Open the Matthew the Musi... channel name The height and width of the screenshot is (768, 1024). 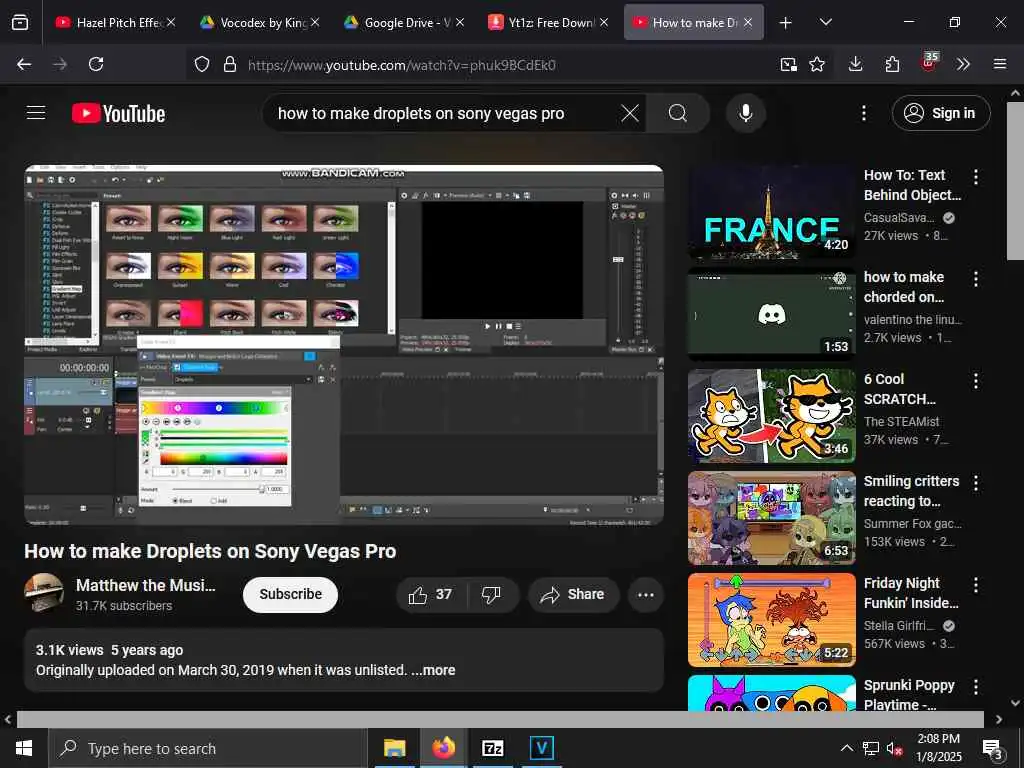coord(145,585)
